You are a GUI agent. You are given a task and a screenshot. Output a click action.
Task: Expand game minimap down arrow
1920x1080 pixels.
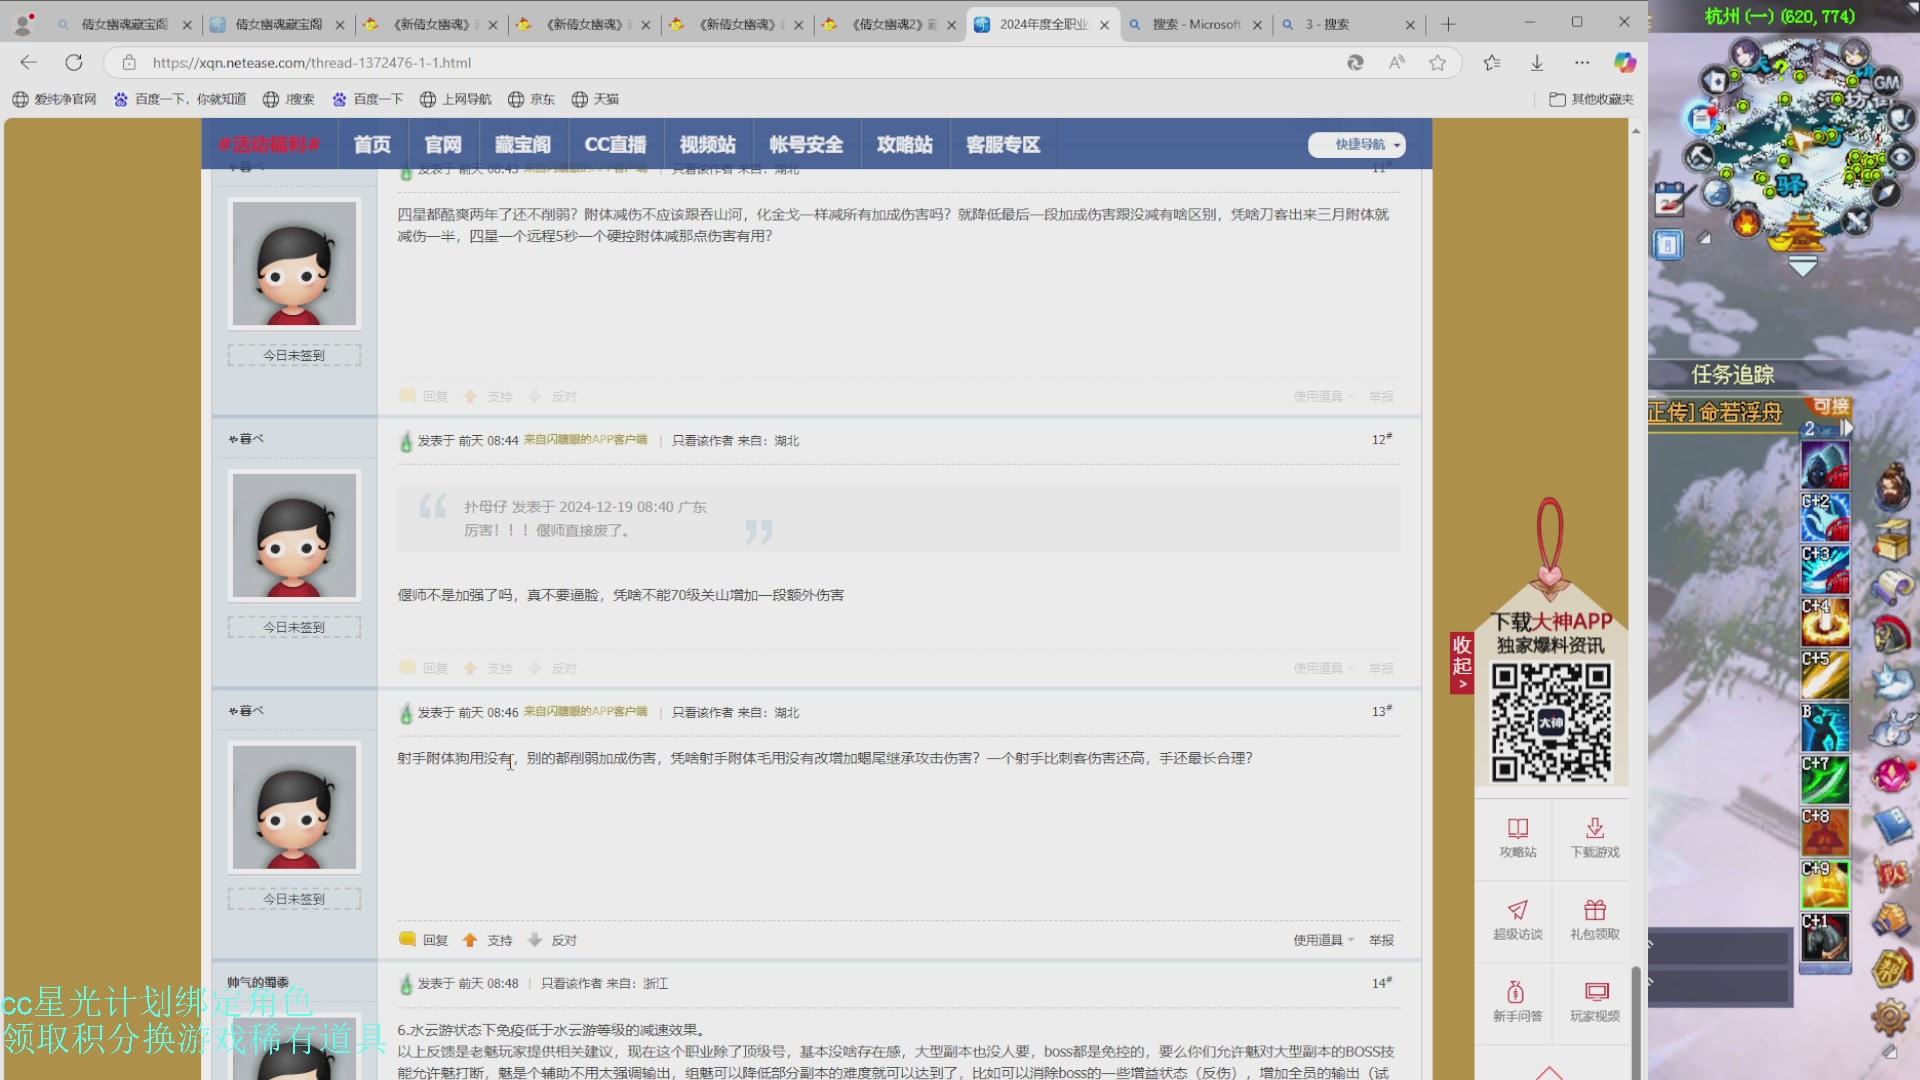coord(1802,267)
